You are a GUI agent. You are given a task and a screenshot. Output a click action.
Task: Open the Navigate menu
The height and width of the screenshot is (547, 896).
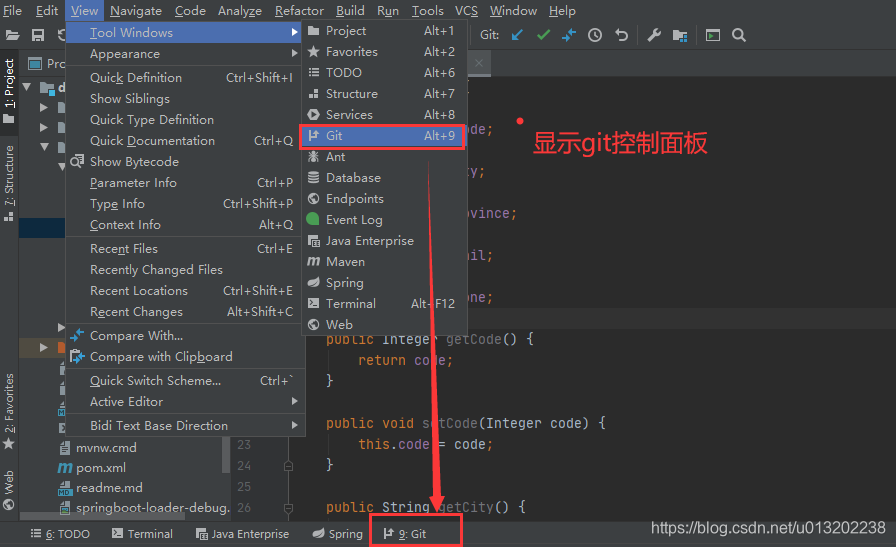pyautogui.click(x=136, y=11)
